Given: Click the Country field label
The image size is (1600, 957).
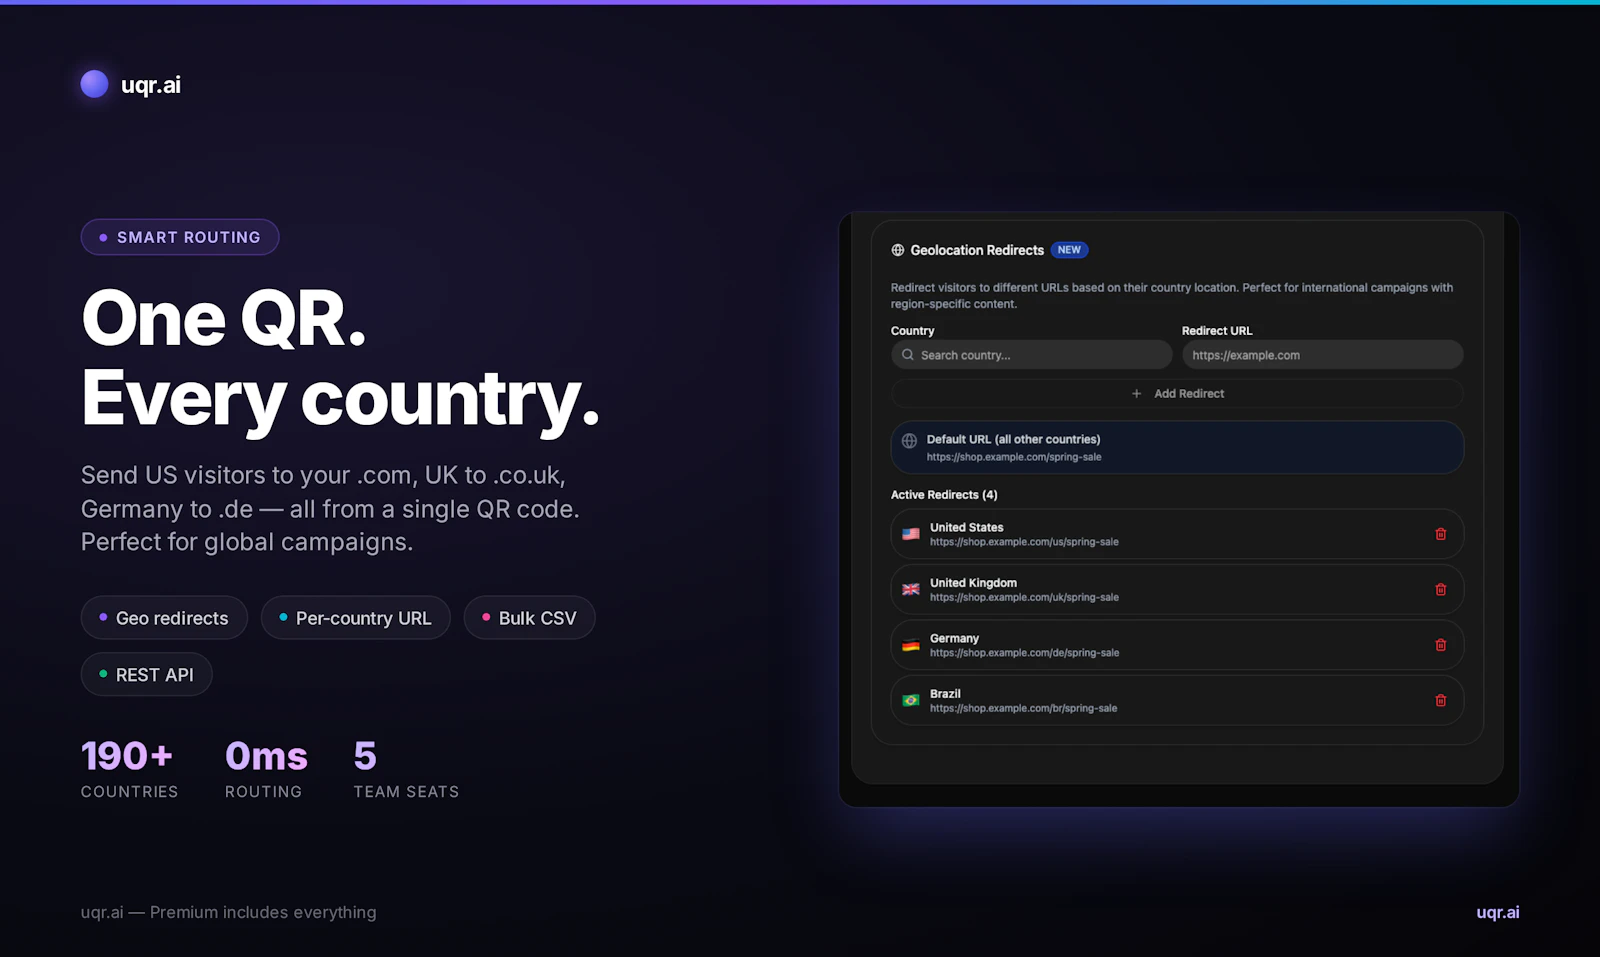Looking at the screenshot, I should coord(912,331).
